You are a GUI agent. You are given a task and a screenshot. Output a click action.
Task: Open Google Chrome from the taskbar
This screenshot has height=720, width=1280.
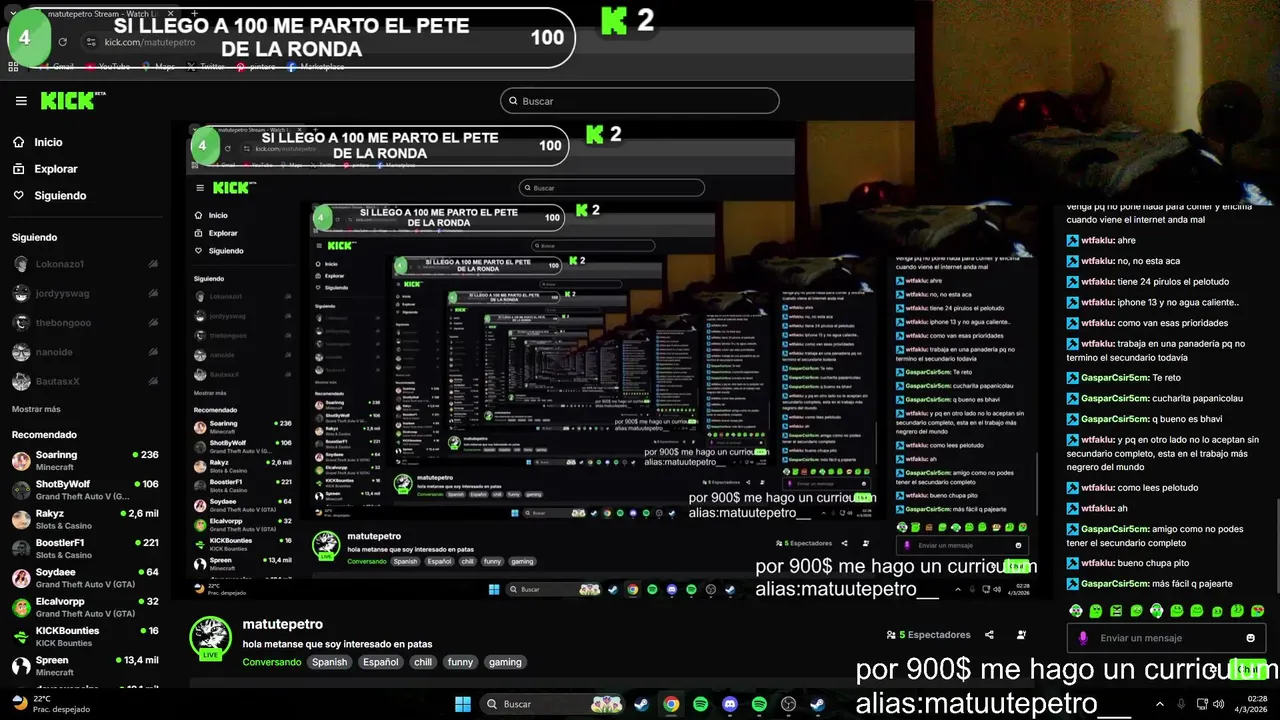[x=671, y=704]
